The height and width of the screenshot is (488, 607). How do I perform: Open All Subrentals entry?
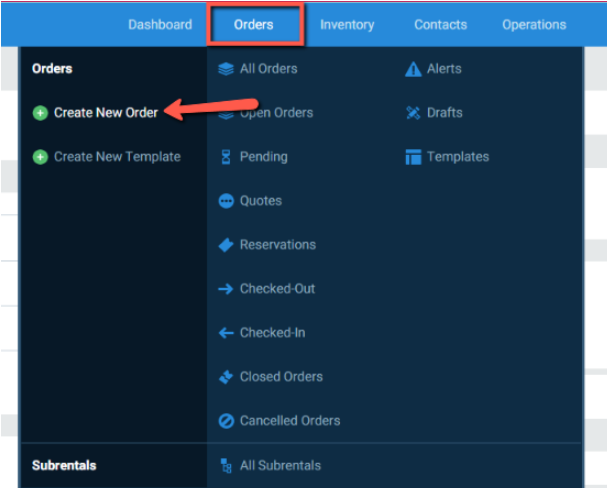280,466
